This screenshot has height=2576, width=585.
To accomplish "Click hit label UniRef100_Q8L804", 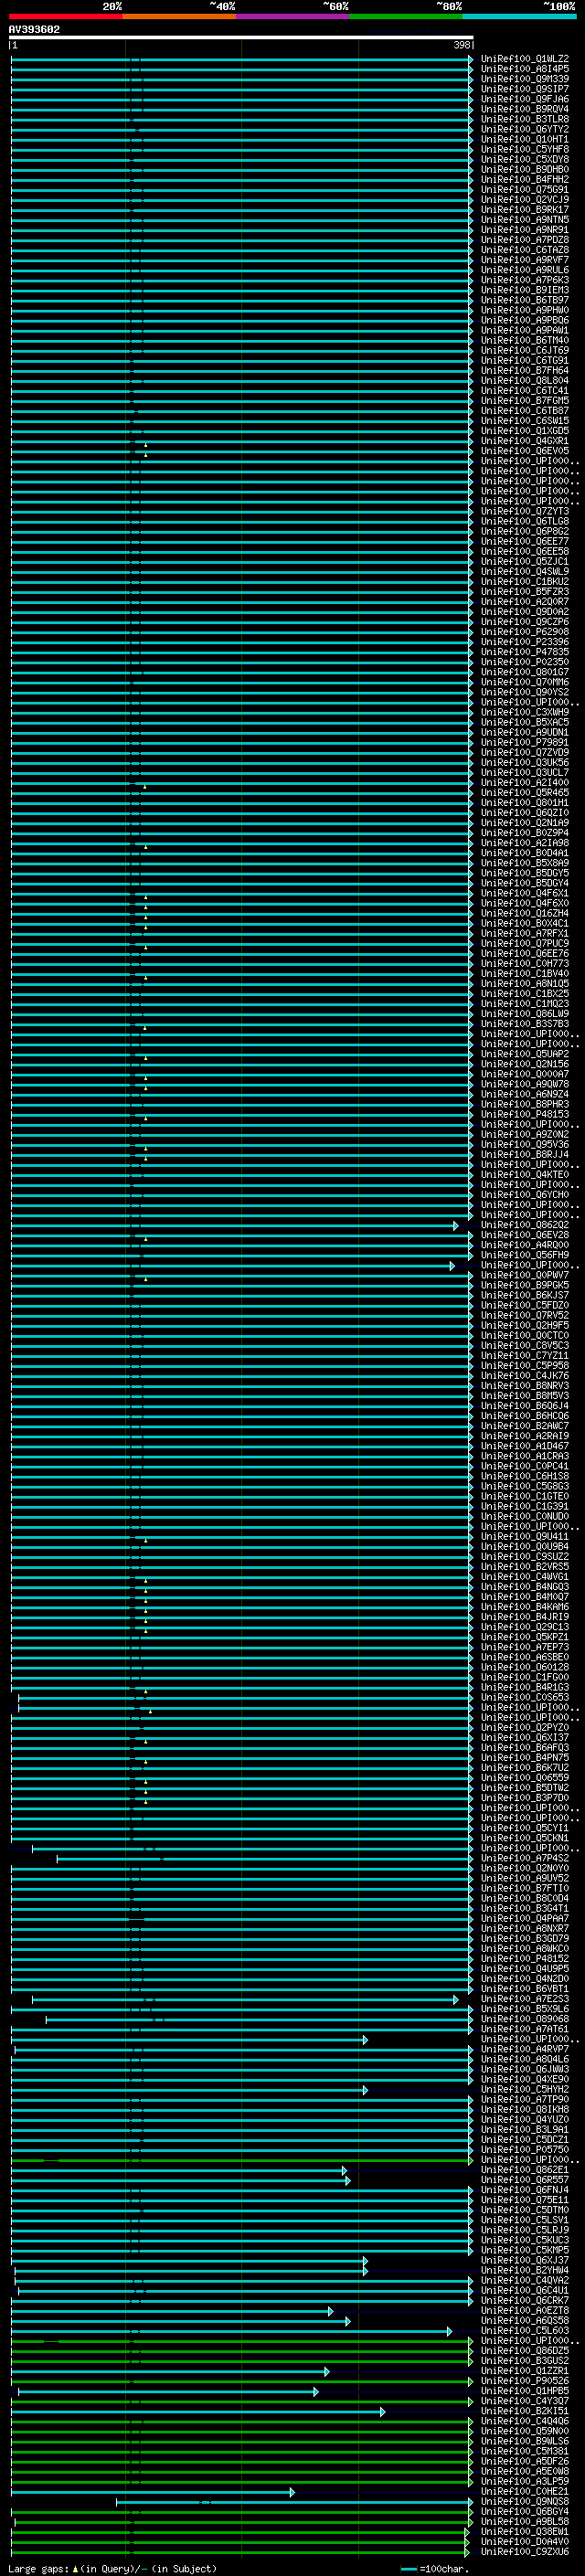I will tap(525, 381).
